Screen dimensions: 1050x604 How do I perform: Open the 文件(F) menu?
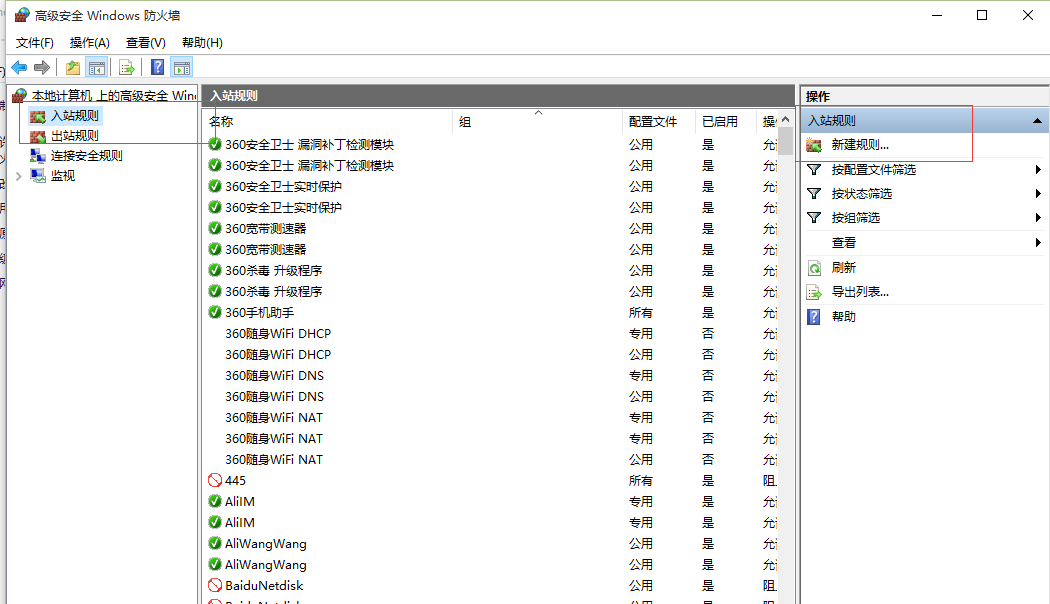[x=35, y=43]
